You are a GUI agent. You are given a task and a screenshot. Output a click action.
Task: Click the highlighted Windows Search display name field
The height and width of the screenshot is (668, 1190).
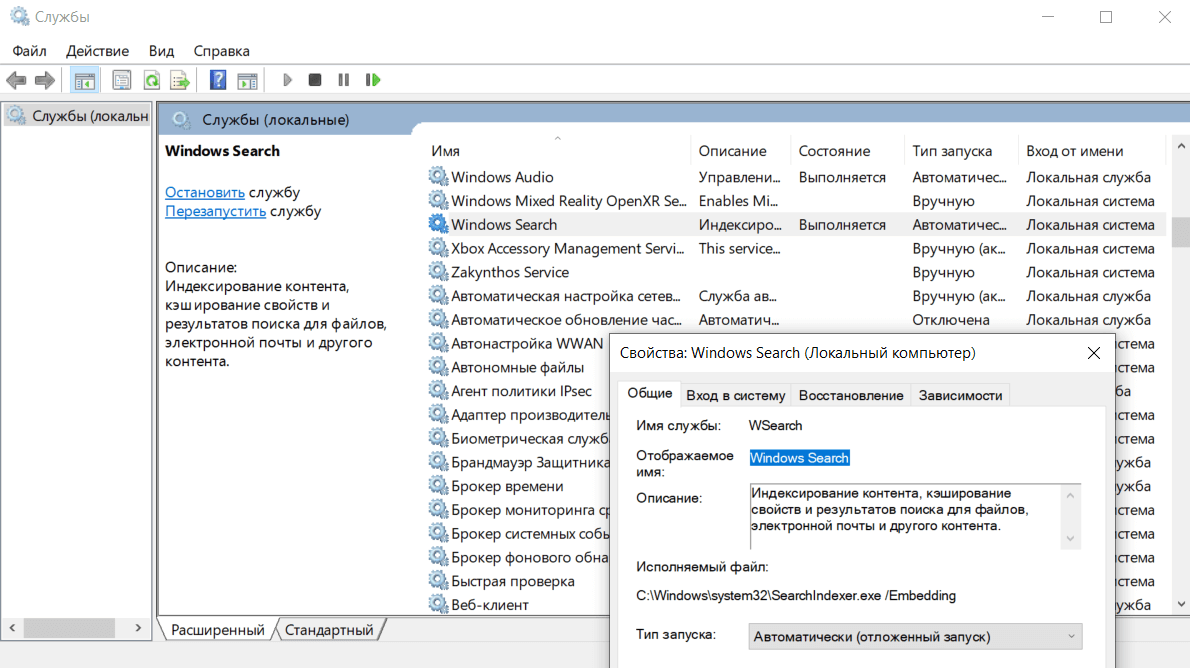pos(799,458)
